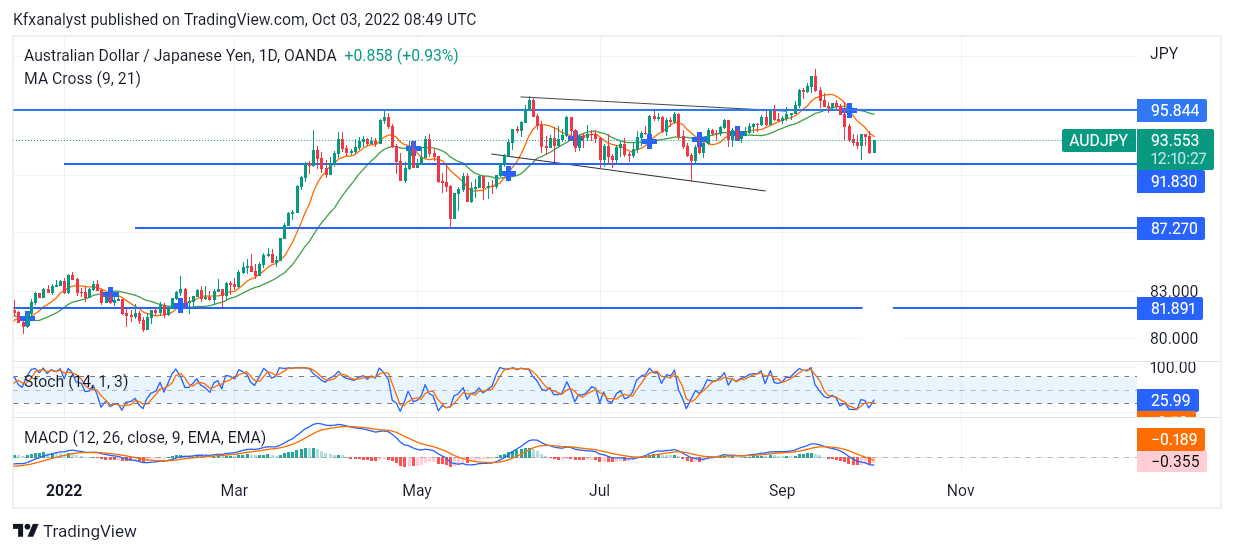The height and width of the screenshot is (554, 1234).
Task: Click the MACD signal value -0.355
Action: coord(1171,461)
